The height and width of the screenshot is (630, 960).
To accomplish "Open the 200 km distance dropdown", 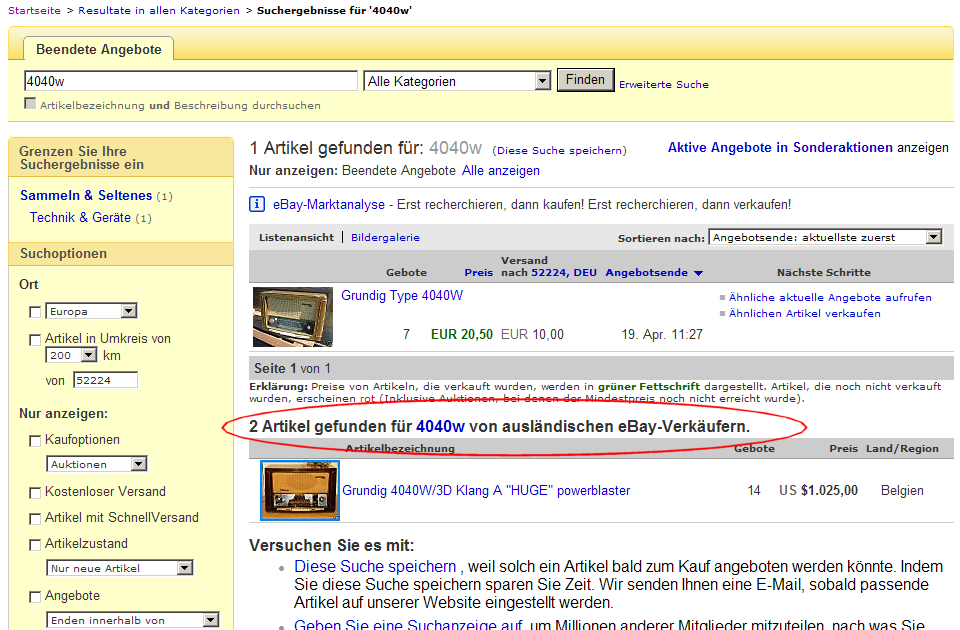I will point(71,355).
